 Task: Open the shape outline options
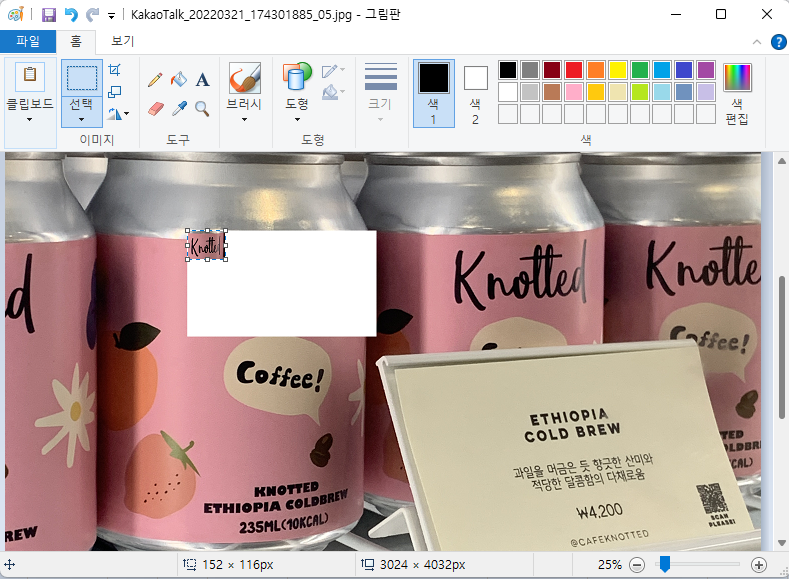[333, 71]
